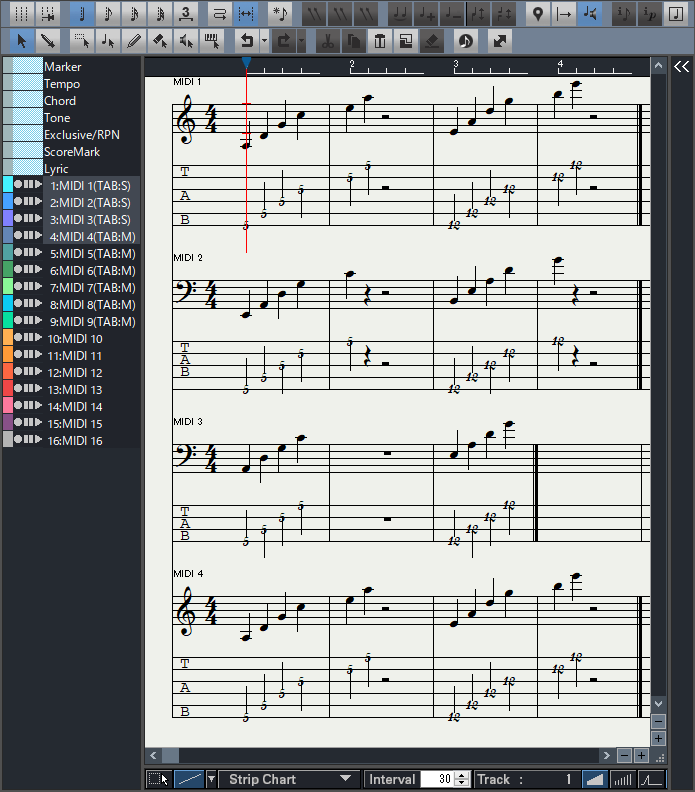This screenshot has width=695, height=792.
Task: Select the 16:MIDI 16 track
Action: (x=75, y=440)
